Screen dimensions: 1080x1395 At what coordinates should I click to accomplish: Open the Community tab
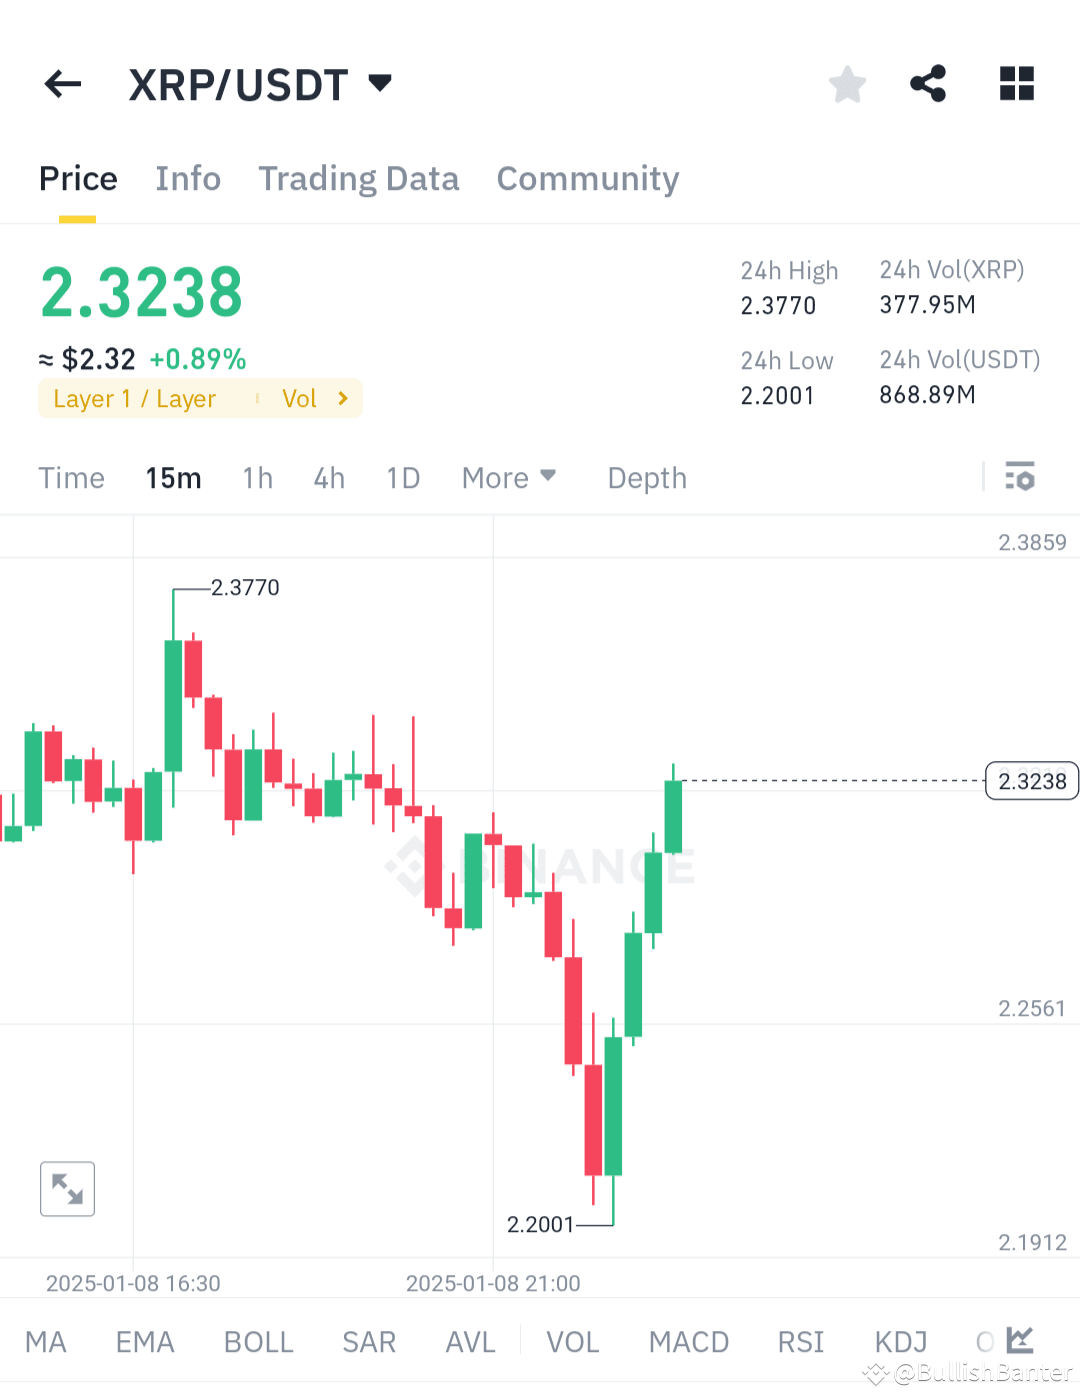[587, 178]
